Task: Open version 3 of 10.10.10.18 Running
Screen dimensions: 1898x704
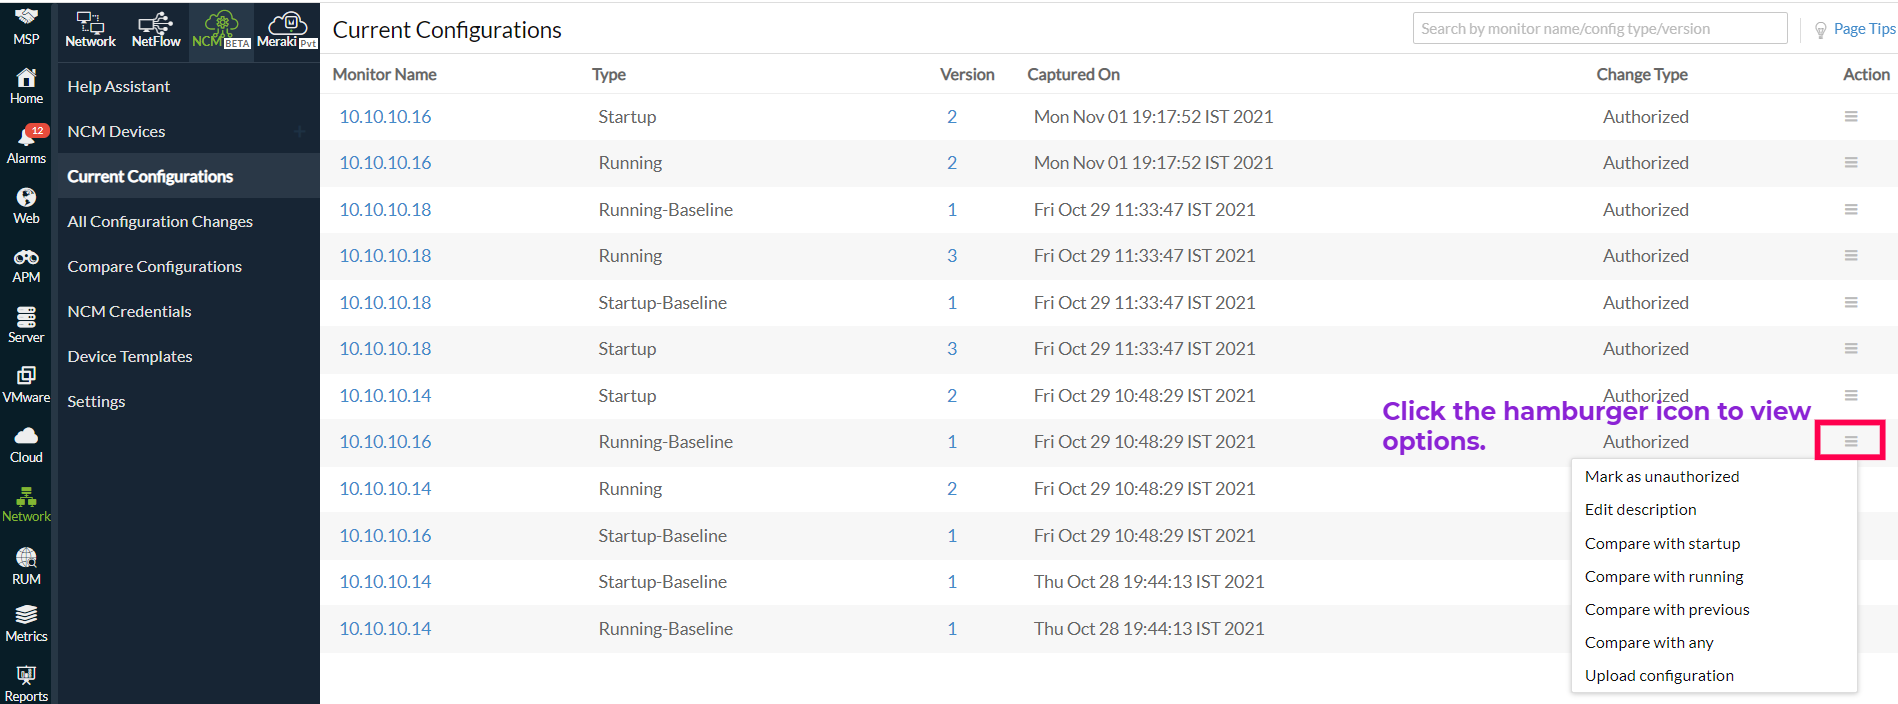Action: pos(952,255)
